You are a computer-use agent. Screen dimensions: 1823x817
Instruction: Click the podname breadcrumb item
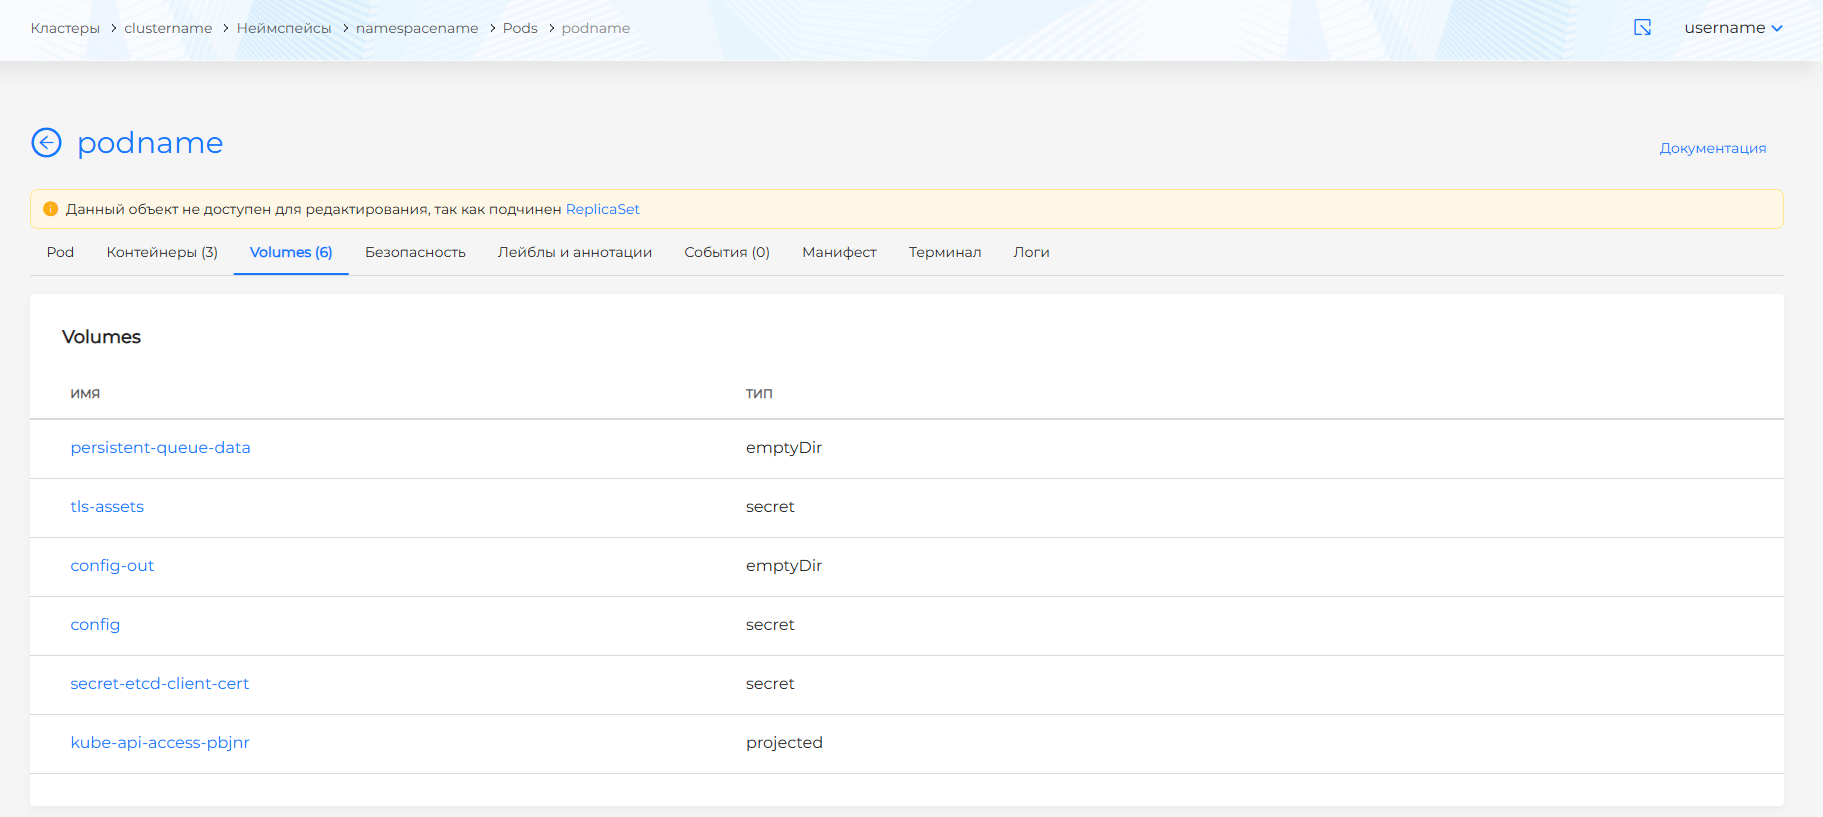point(596,28)
